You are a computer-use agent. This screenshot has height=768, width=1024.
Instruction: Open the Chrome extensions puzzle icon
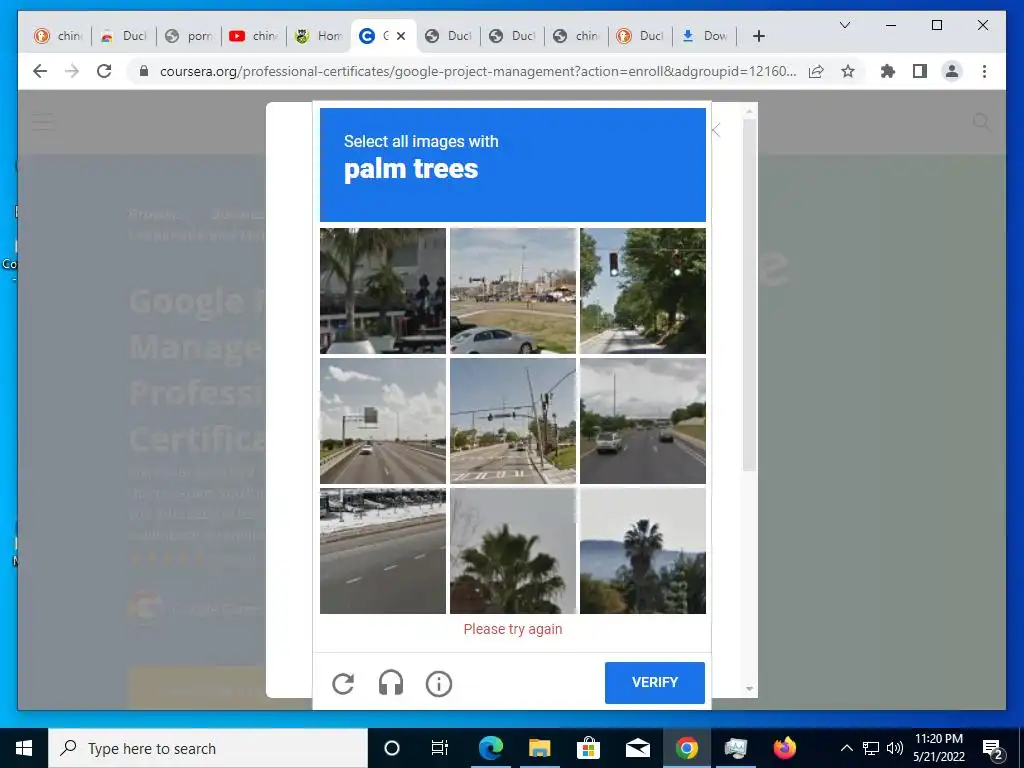[x=888, y=71]
